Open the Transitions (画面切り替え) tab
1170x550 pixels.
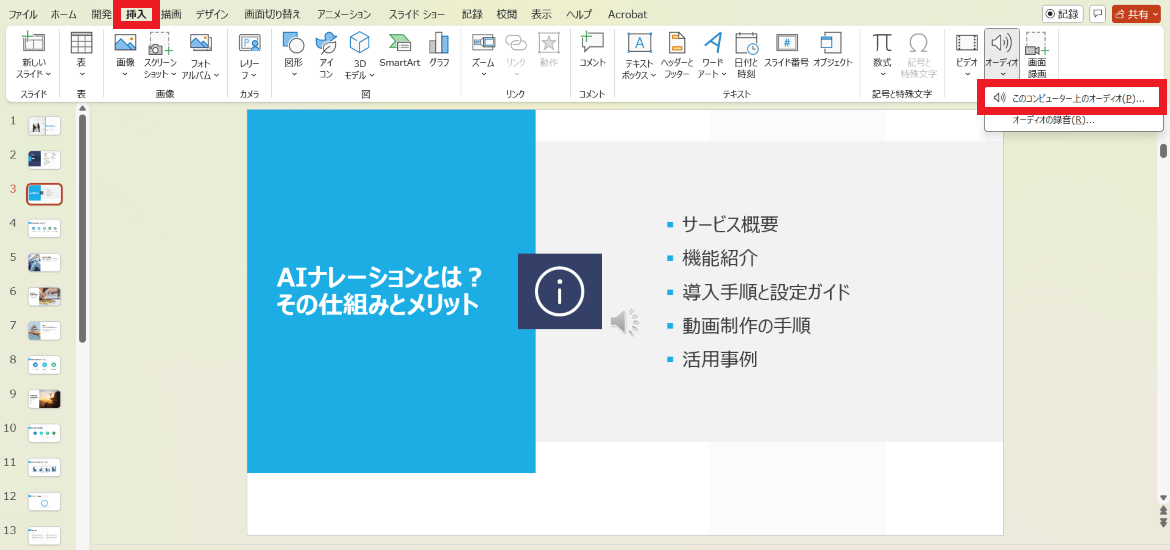pos(272,14)
